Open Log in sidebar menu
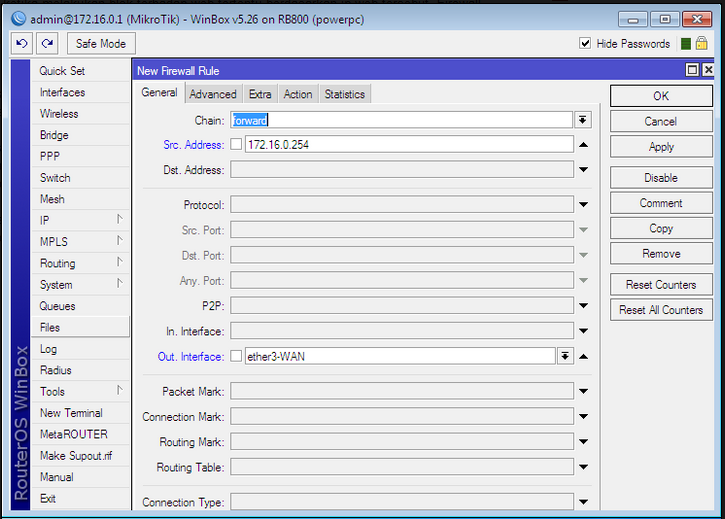Viewport: 725px width, 519px height. click(x=80, y=349)
